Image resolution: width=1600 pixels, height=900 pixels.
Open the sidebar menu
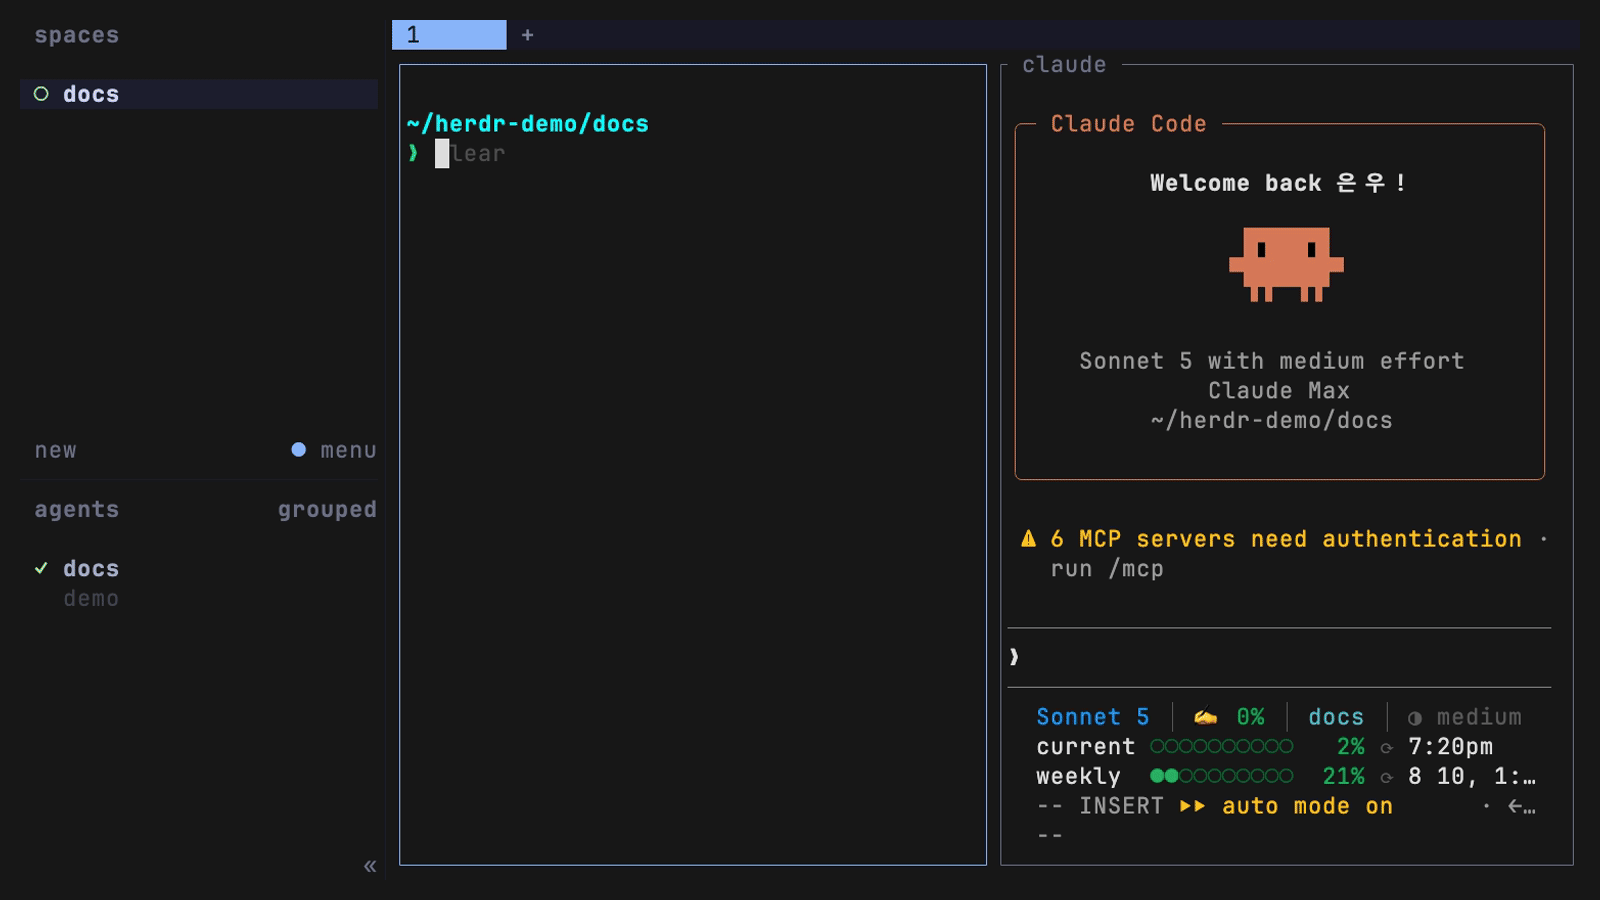348,451
